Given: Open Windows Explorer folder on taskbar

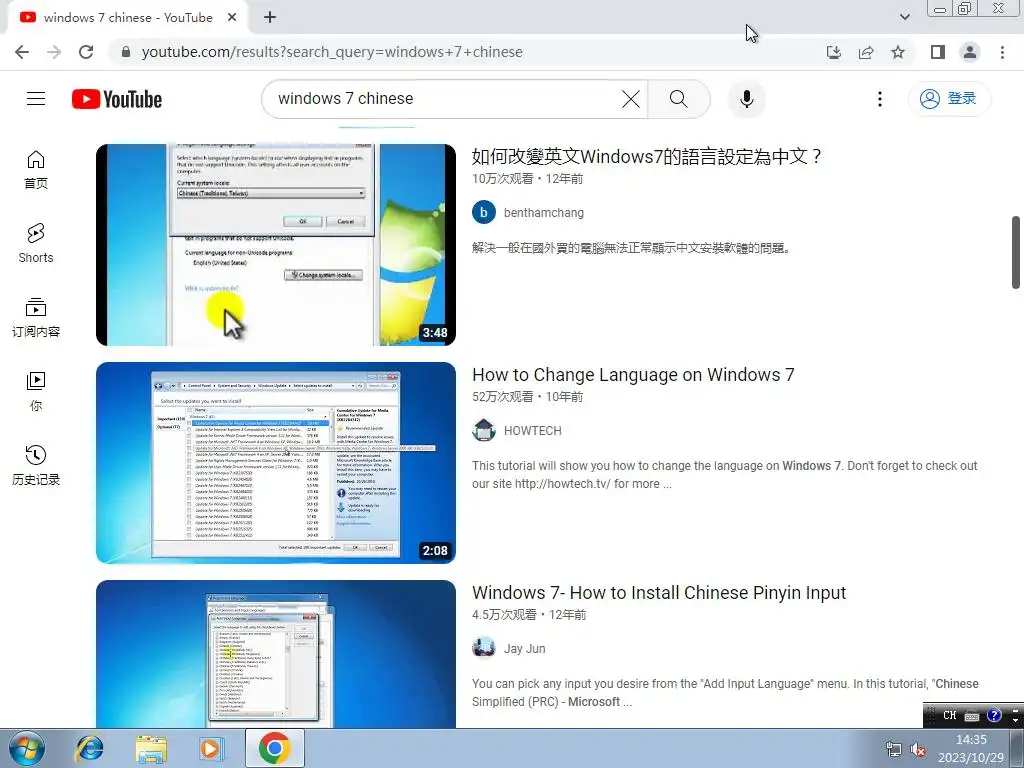Looking at the screenshot, I should (151, 748).
